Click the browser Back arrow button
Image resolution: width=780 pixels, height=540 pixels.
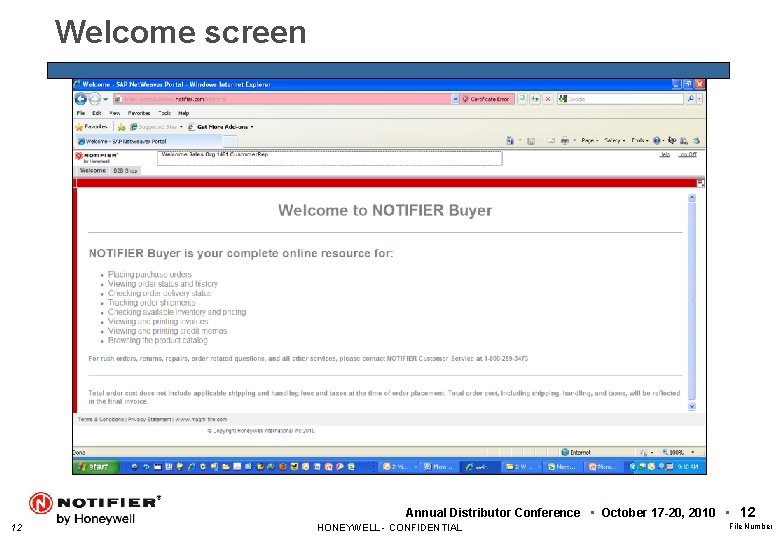click(x=80, y=99)
